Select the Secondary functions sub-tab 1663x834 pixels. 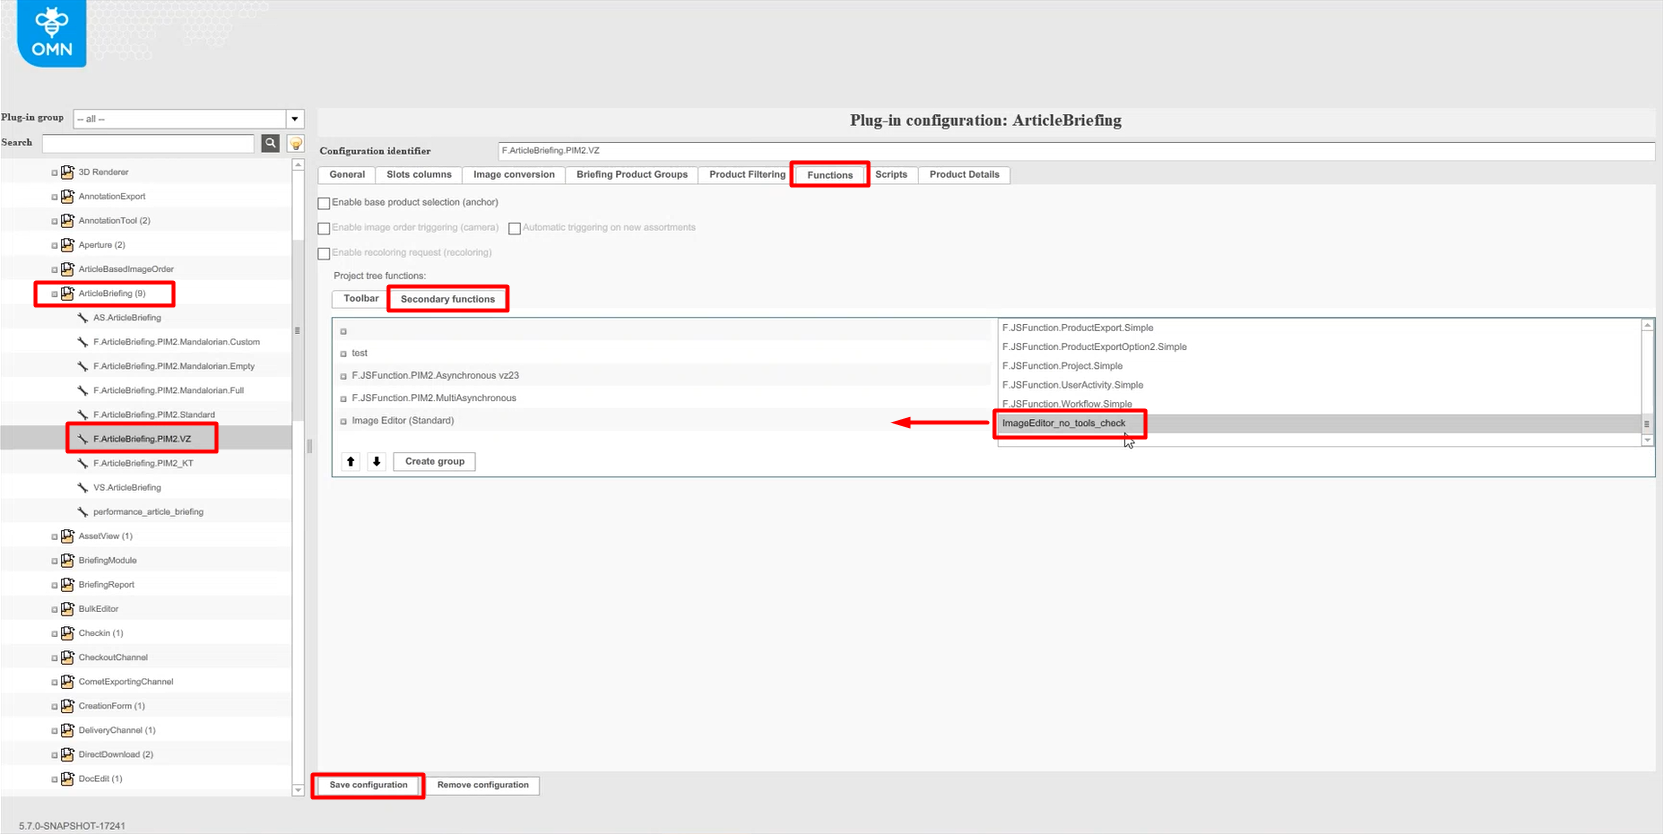tap(448, 299)
